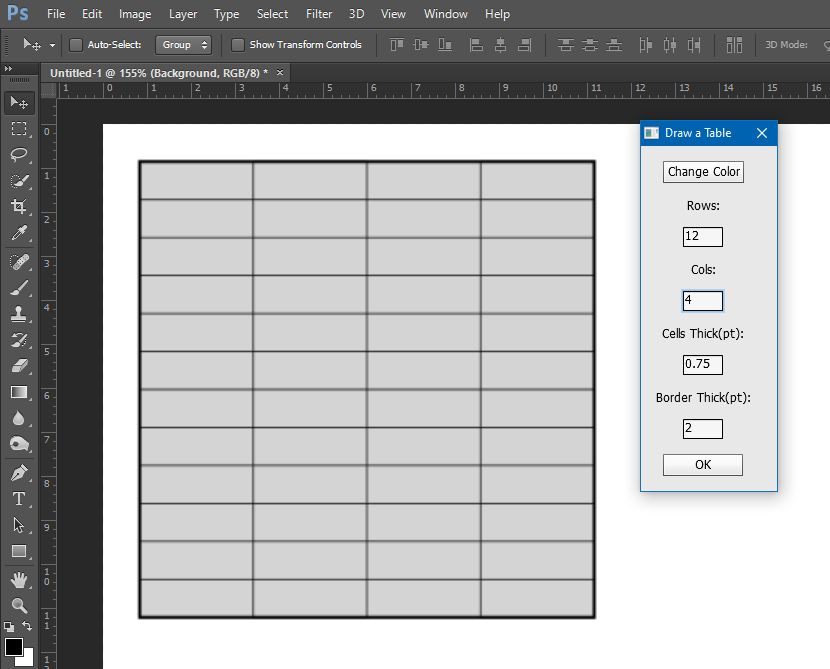
Task: Open the Group auto-select dropdown
Action: tap(183, 45)
